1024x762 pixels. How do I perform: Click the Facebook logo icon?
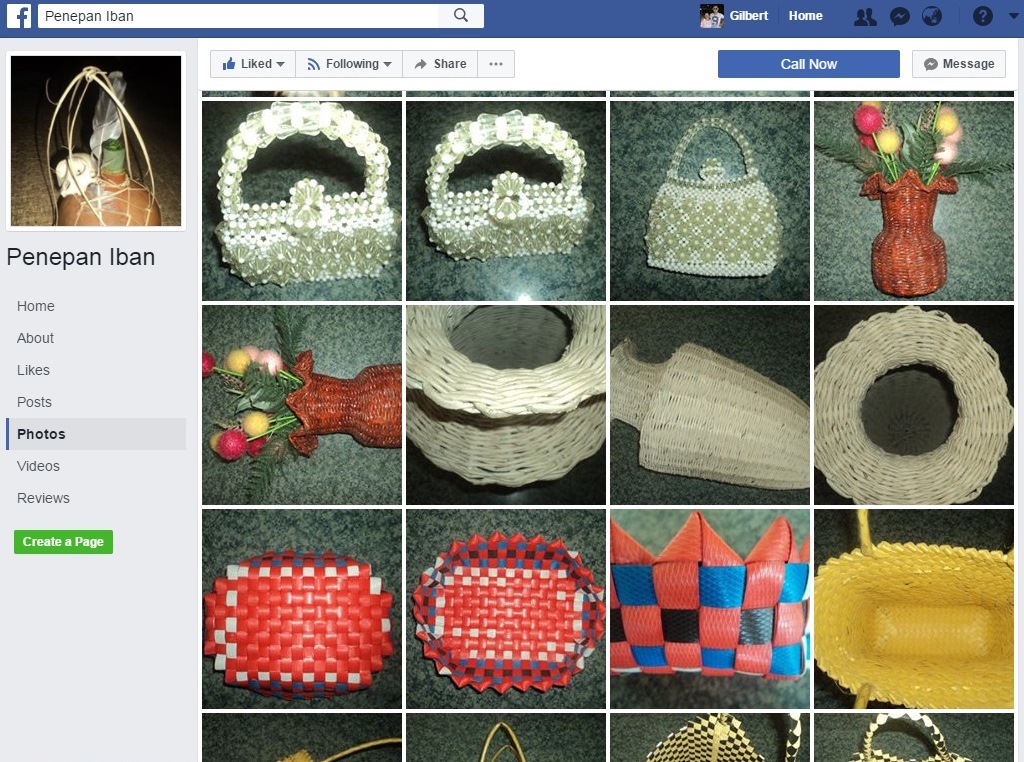click(19, 16)
